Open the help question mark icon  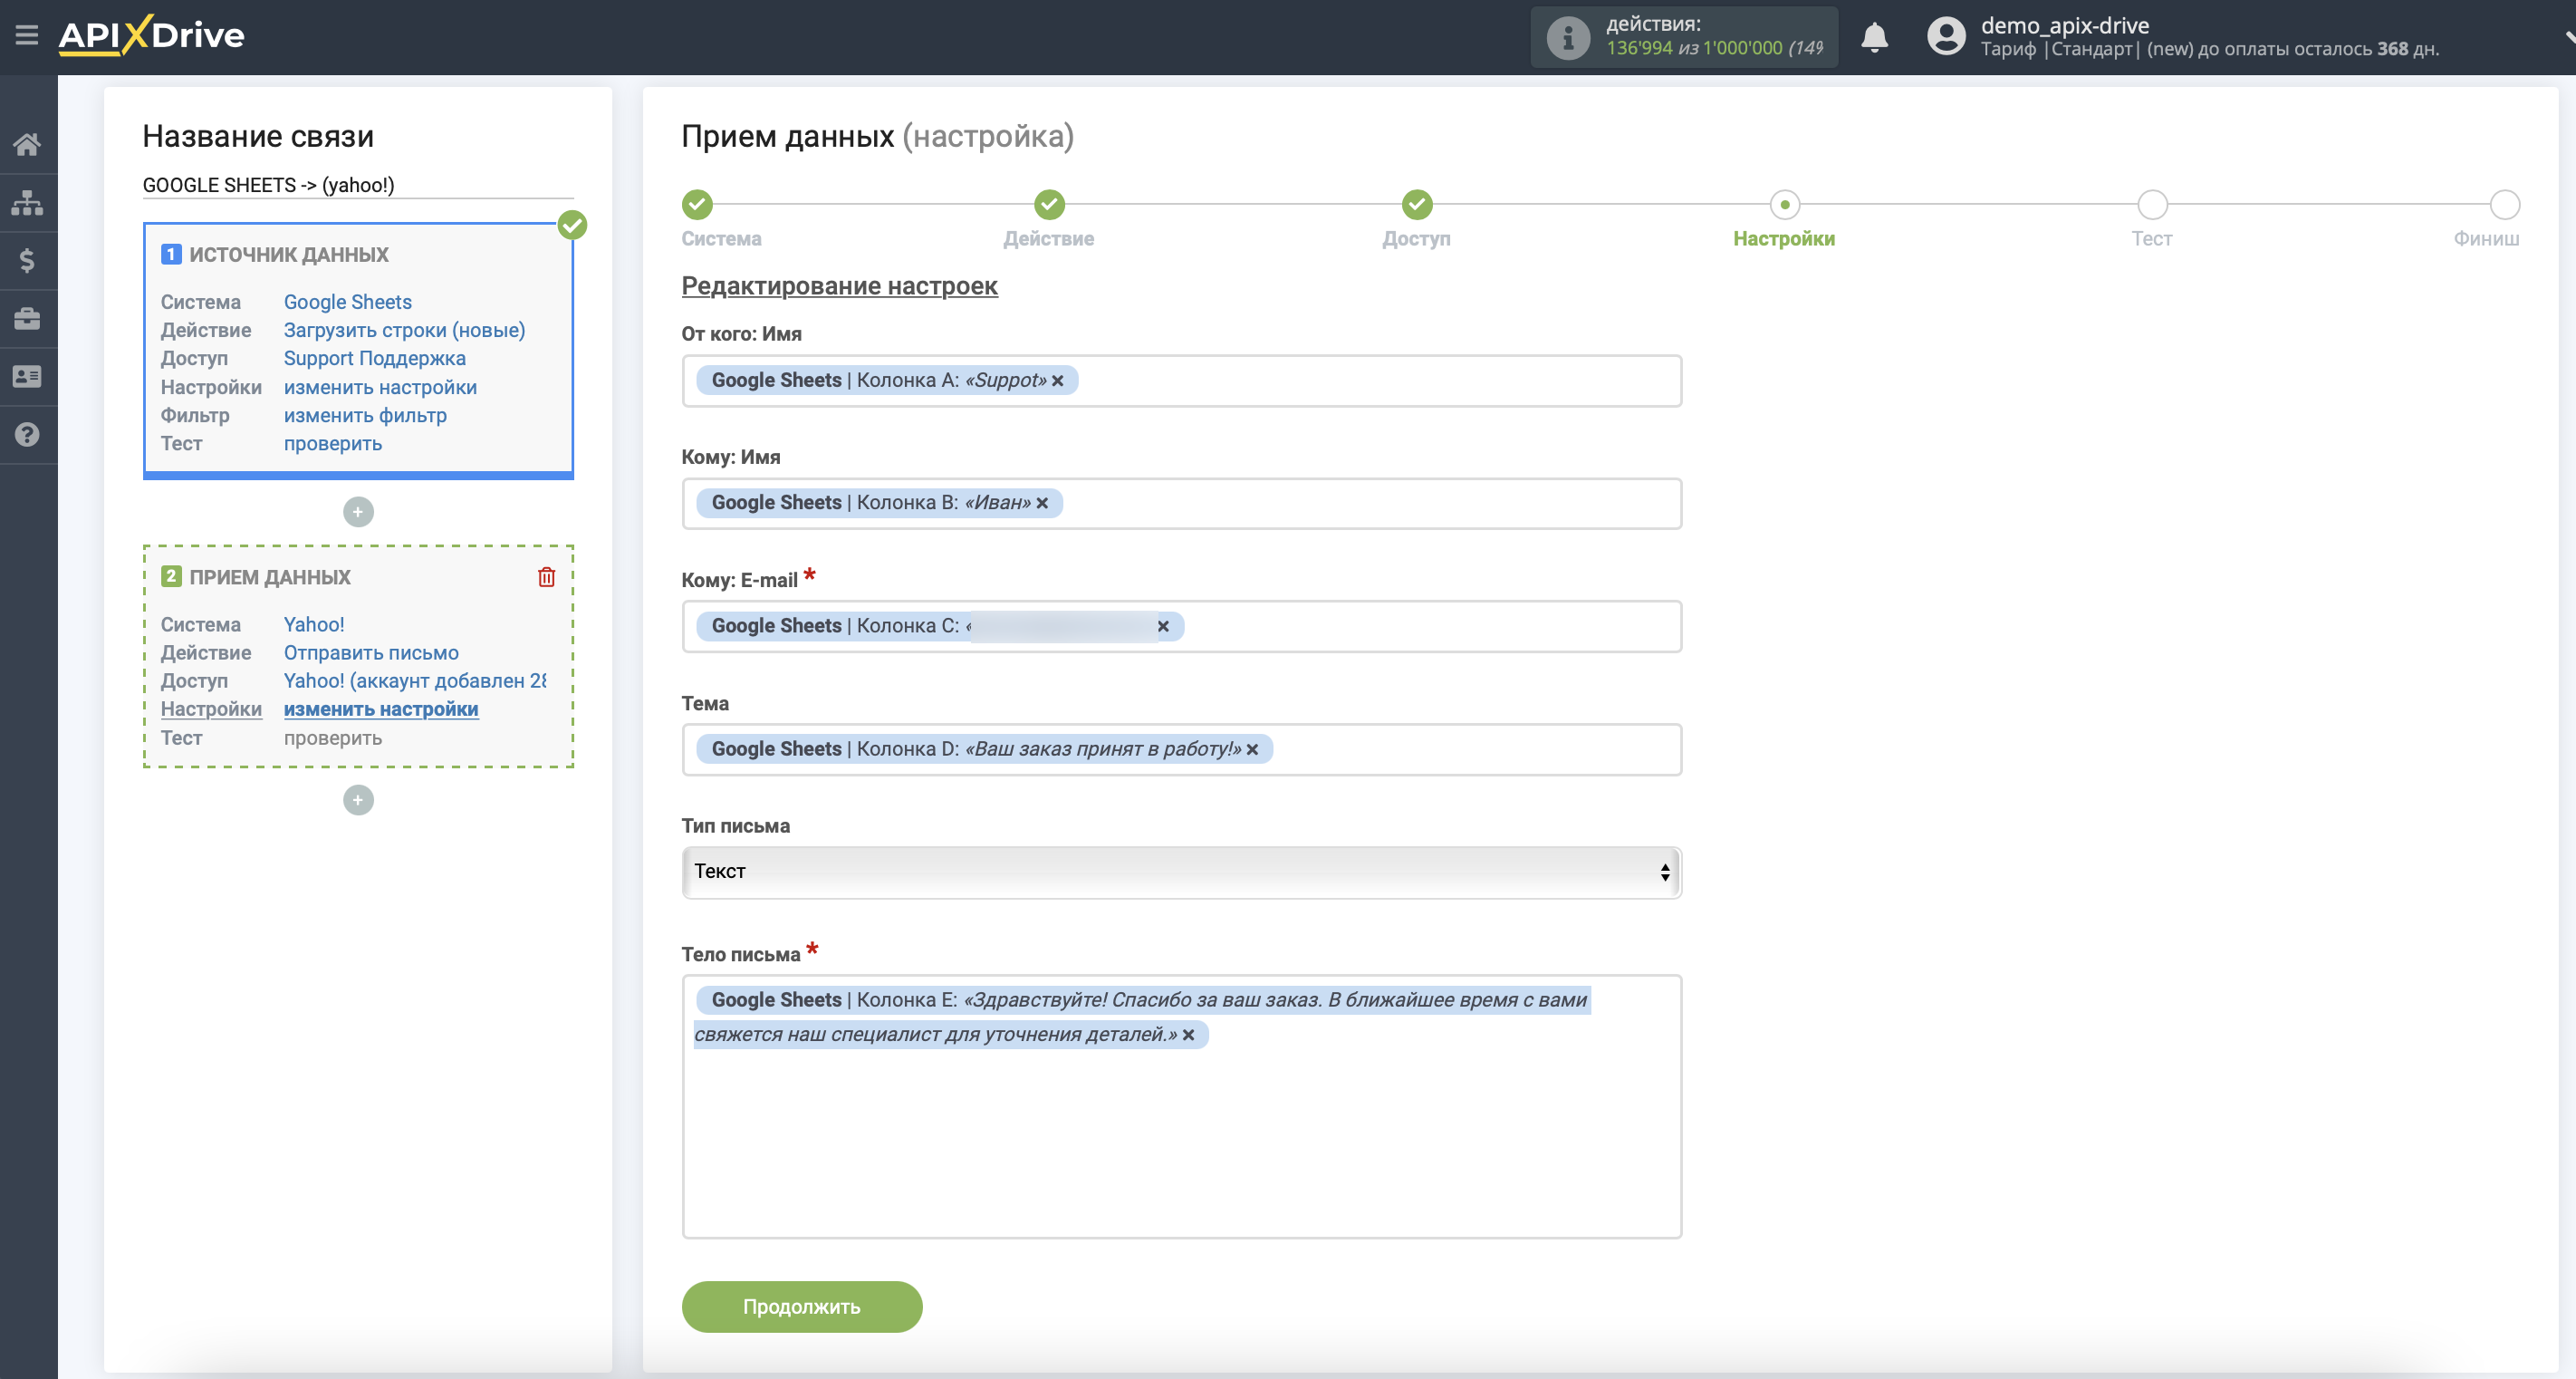[27, 435]
